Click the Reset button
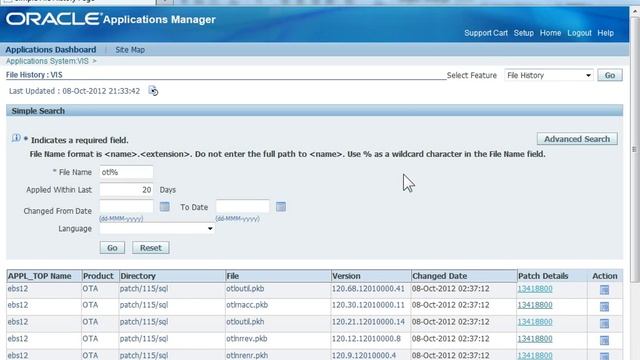 point(151,248)
